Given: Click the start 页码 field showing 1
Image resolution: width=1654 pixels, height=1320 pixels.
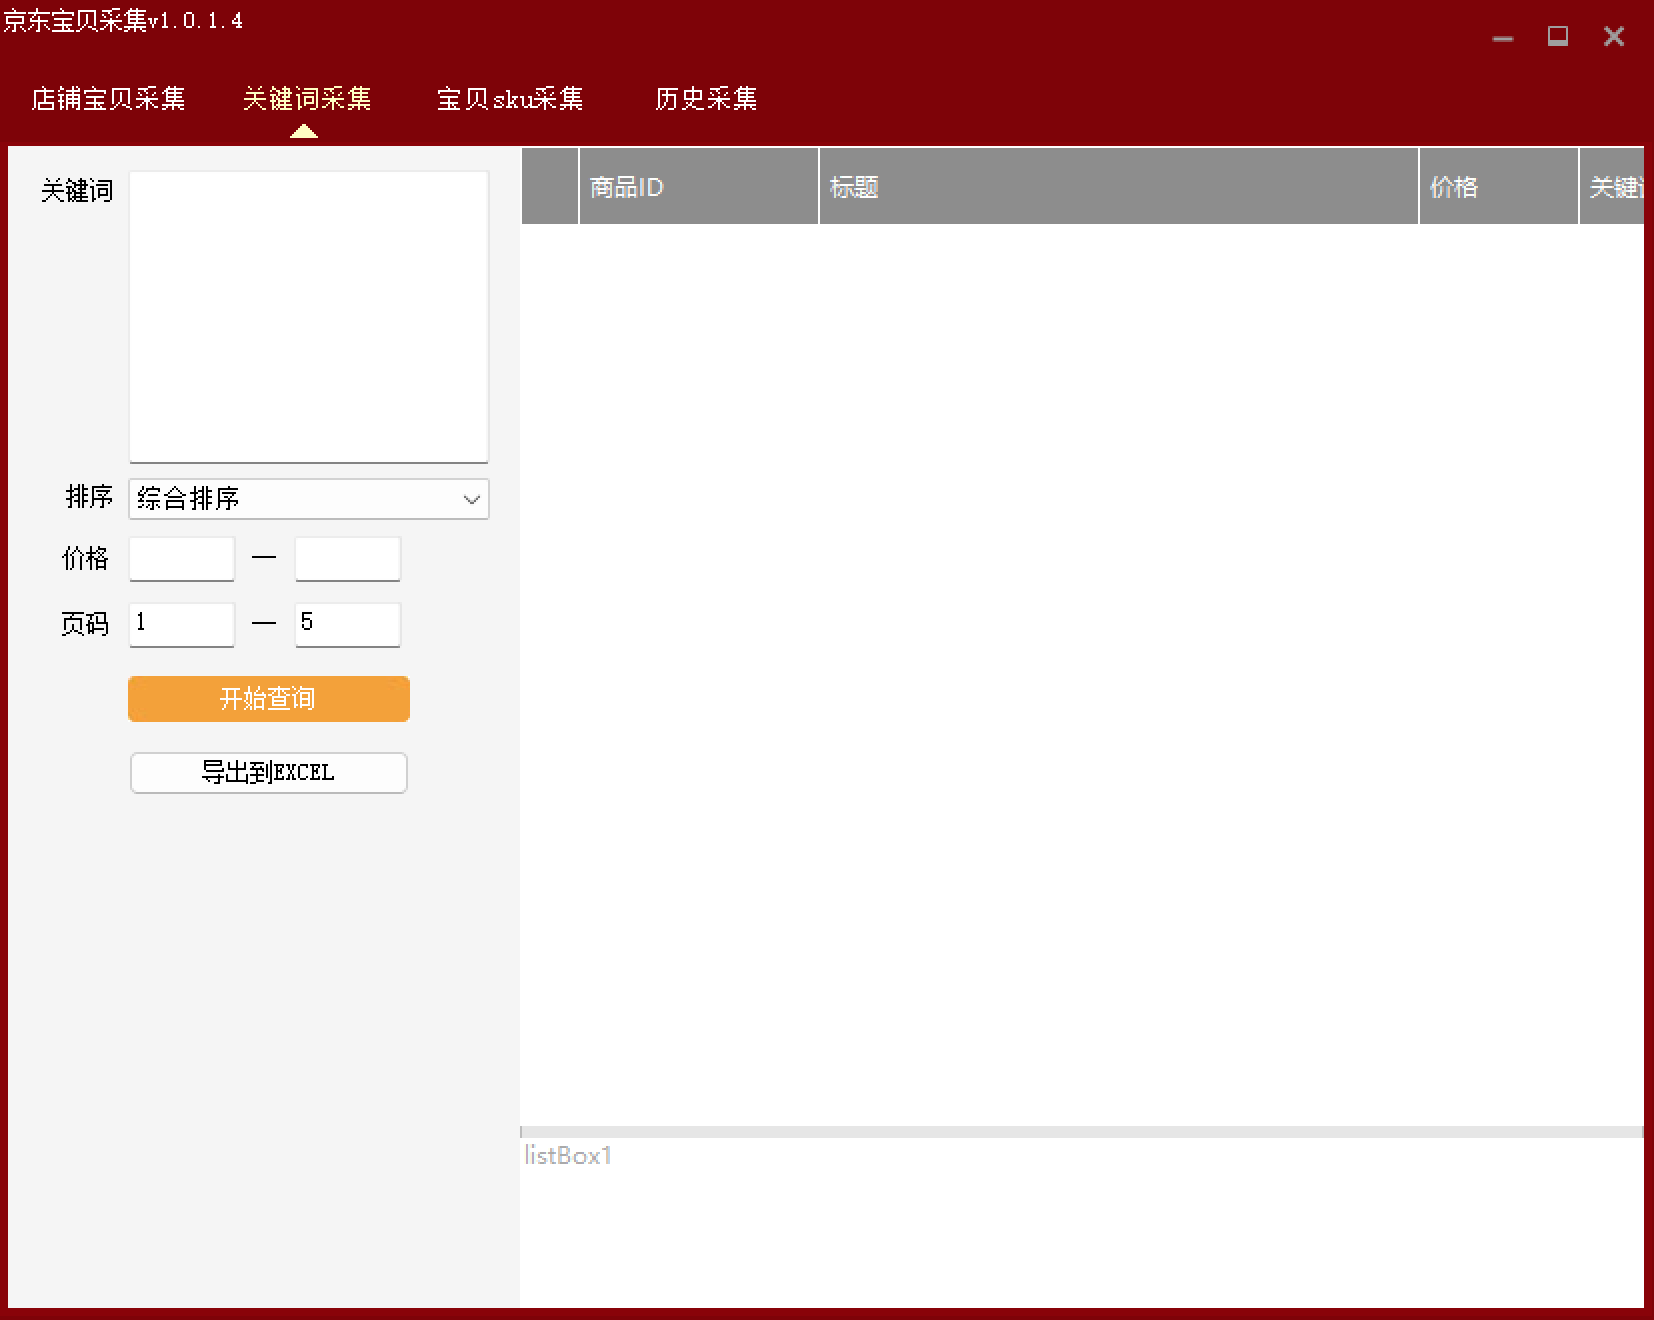Looking at the screenshot, I should (x=182, y=624).
